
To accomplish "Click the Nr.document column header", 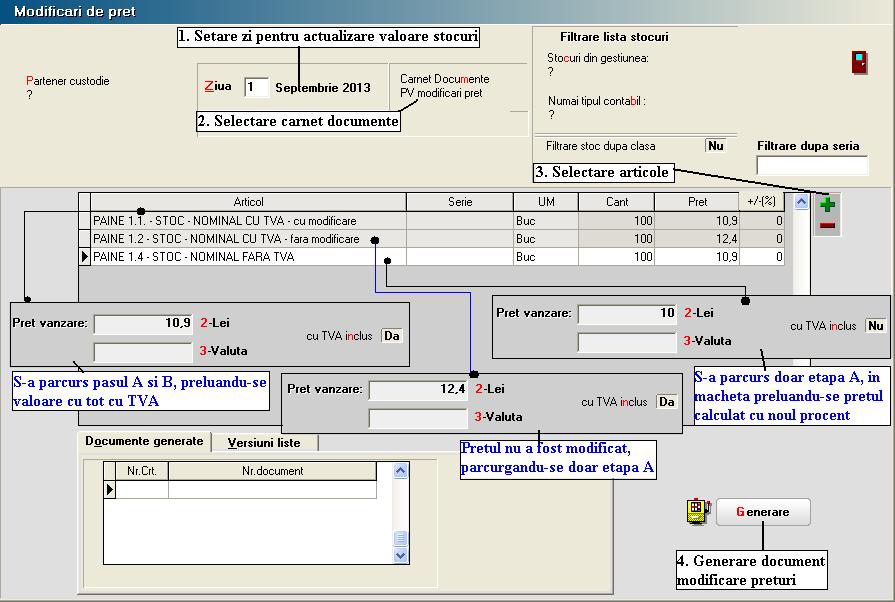I will coord(272,471).
